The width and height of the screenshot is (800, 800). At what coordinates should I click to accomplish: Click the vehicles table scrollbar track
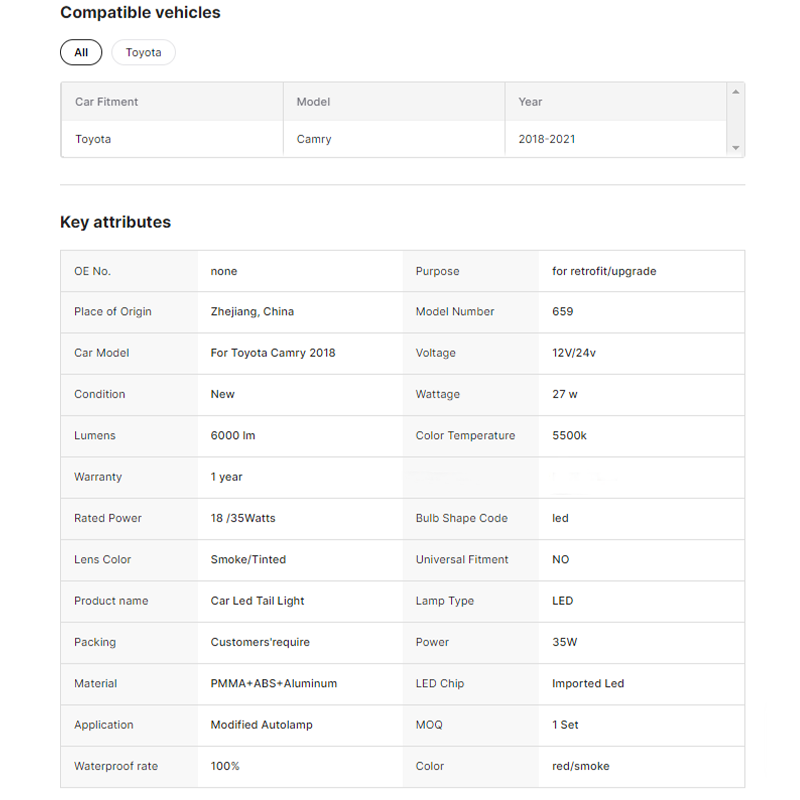tap(736, 120)
